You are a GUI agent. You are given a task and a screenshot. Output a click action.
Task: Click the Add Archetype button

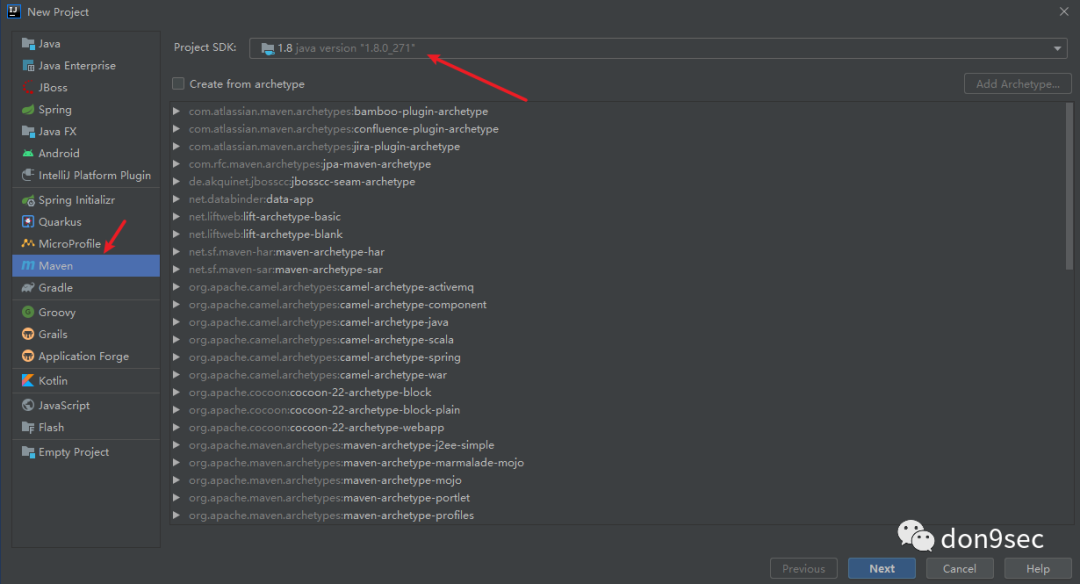tap(1018, 84)
